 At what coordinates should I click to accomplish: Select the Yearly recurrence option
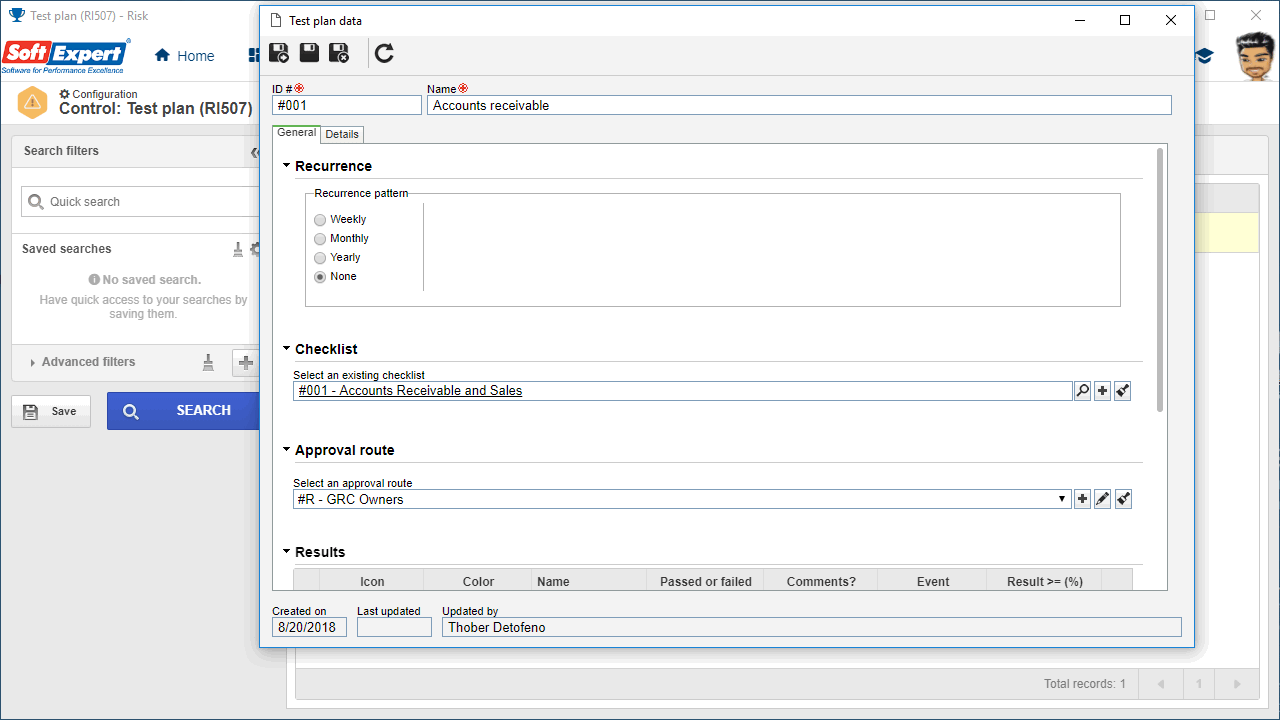point(320,257)
